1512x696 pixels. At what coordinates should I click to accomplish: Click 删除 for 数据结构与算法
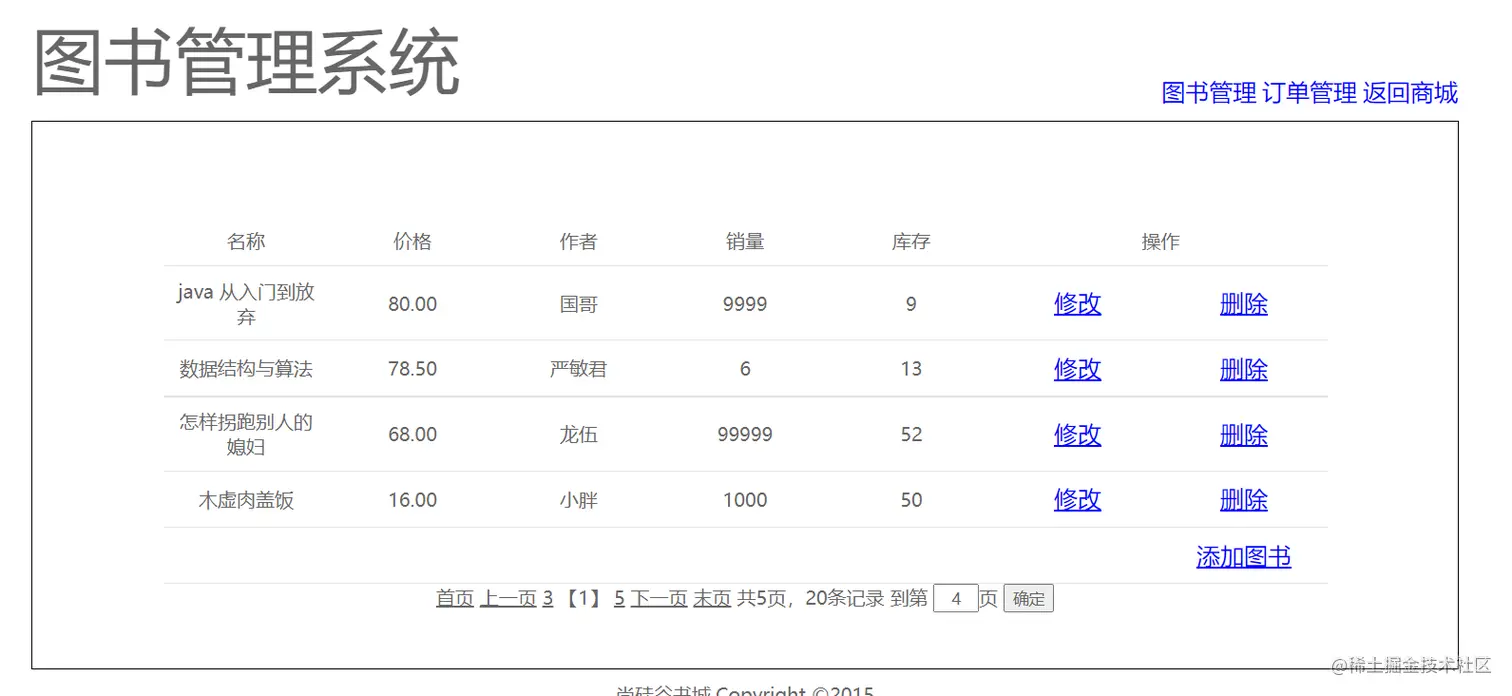(x=1243, y=369)
